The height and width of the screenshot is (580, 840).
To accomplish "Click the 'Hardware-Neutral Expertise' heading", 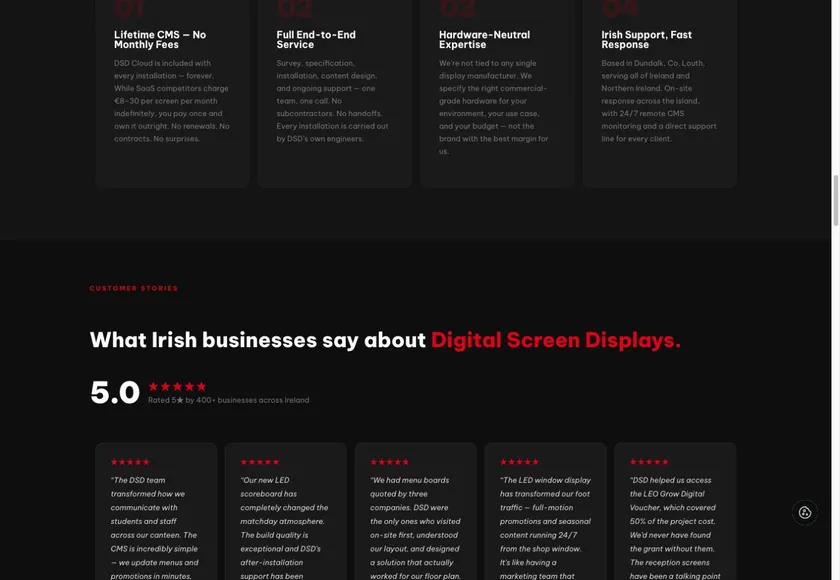I will [484, 40].
